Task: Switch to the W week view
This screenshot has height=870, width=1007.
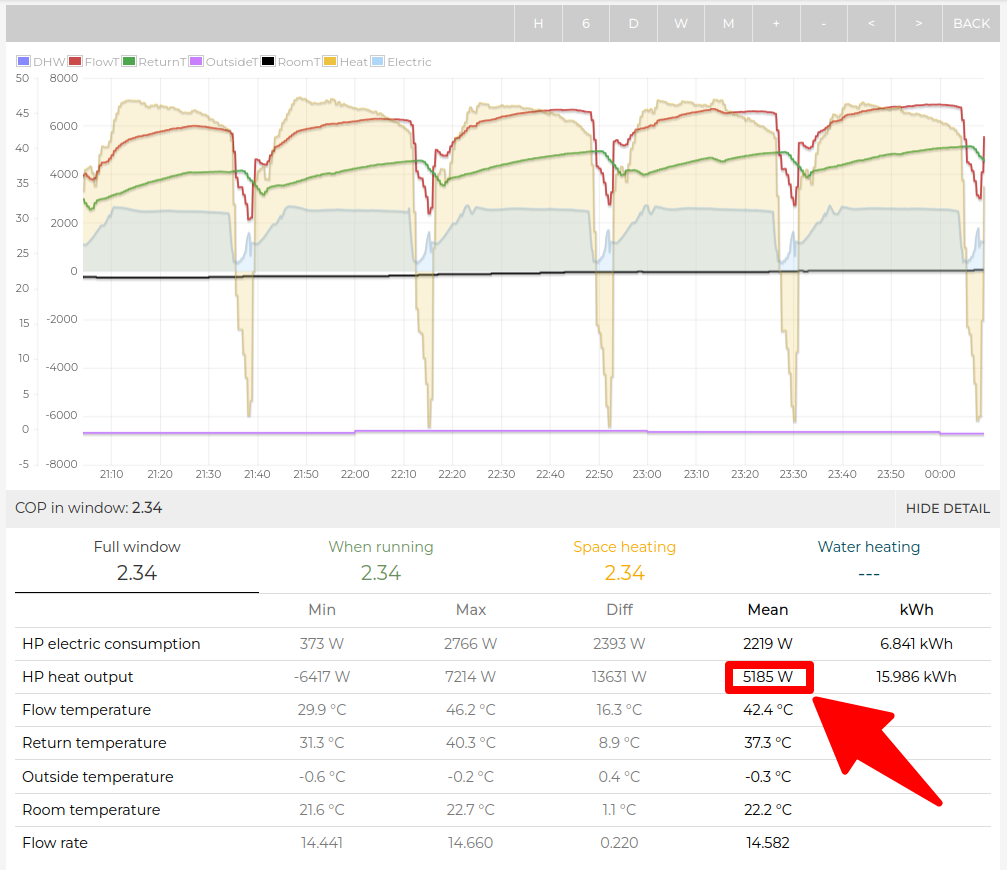Action: [x=681, y=24]
